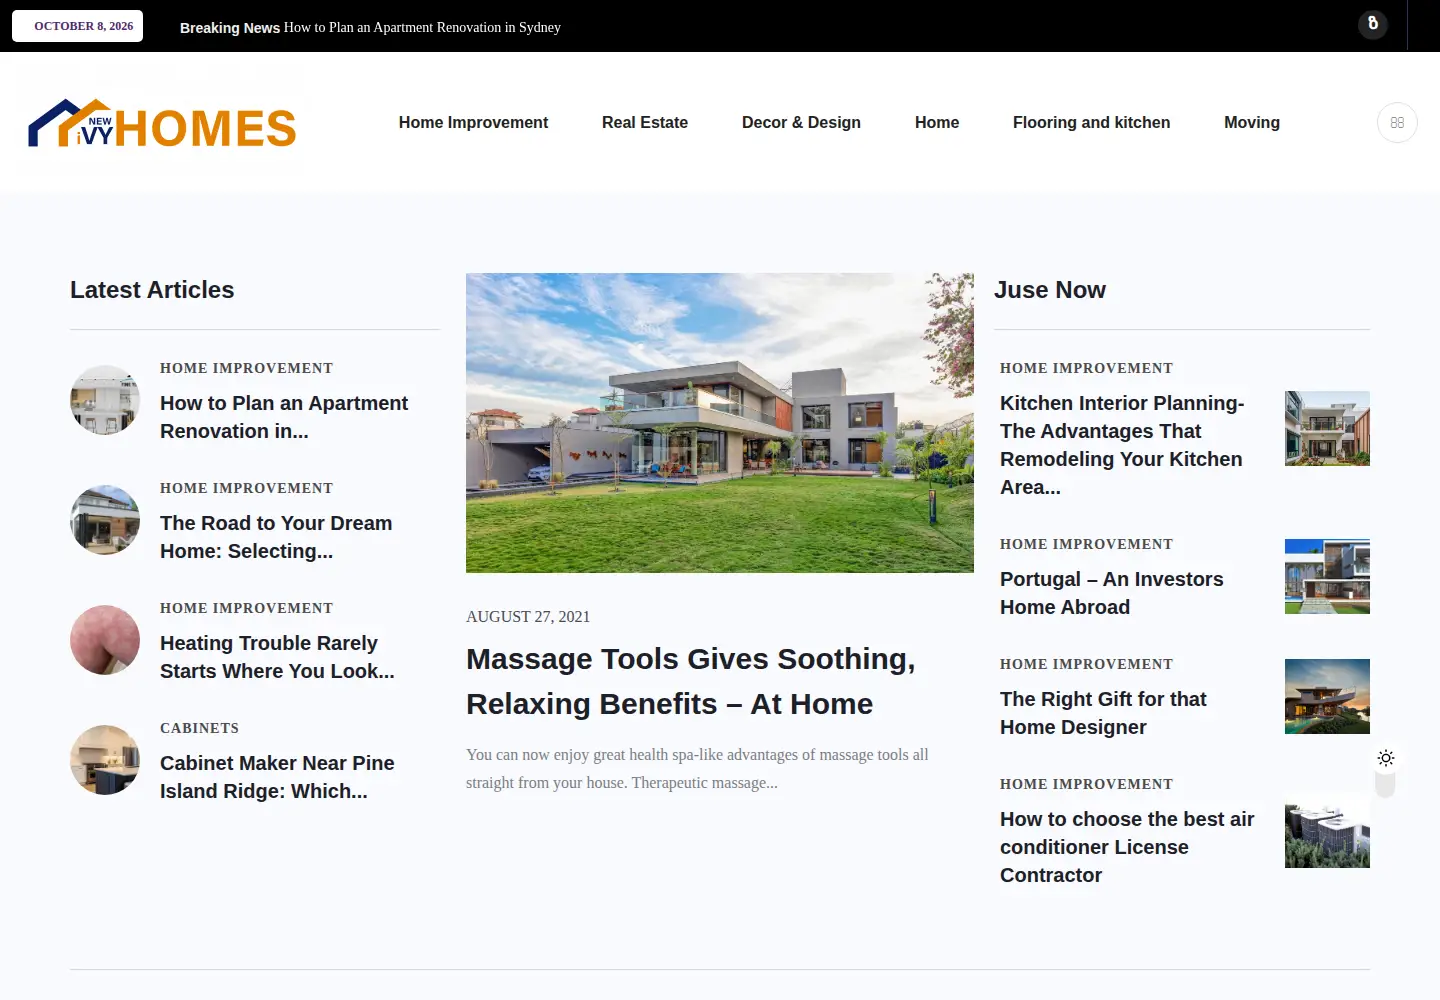Click the Cabinet Maker article round thumbnail
Screen dimensions: 1440x1000
point(105,760)
